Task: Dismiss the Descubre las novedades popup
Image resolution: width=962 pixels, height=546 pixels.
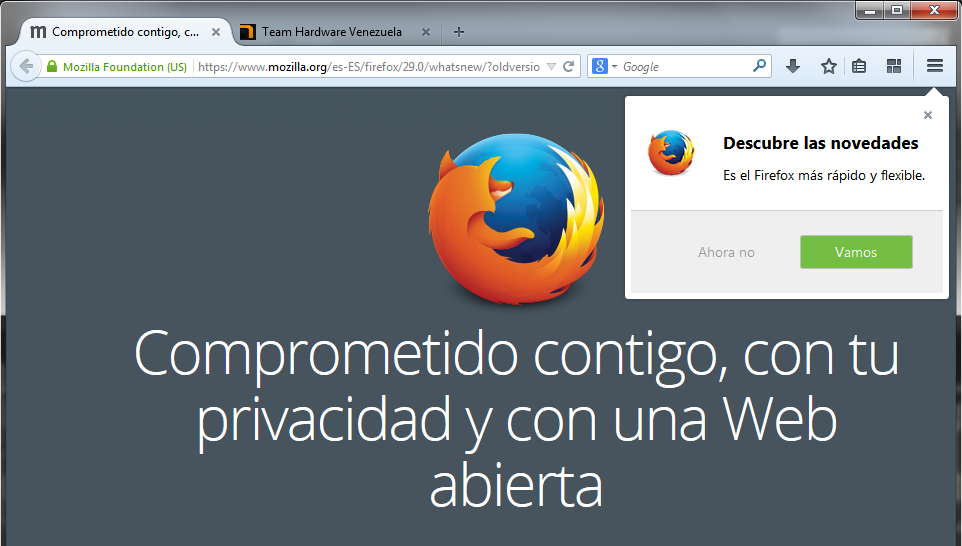Action: coord(928,115)
